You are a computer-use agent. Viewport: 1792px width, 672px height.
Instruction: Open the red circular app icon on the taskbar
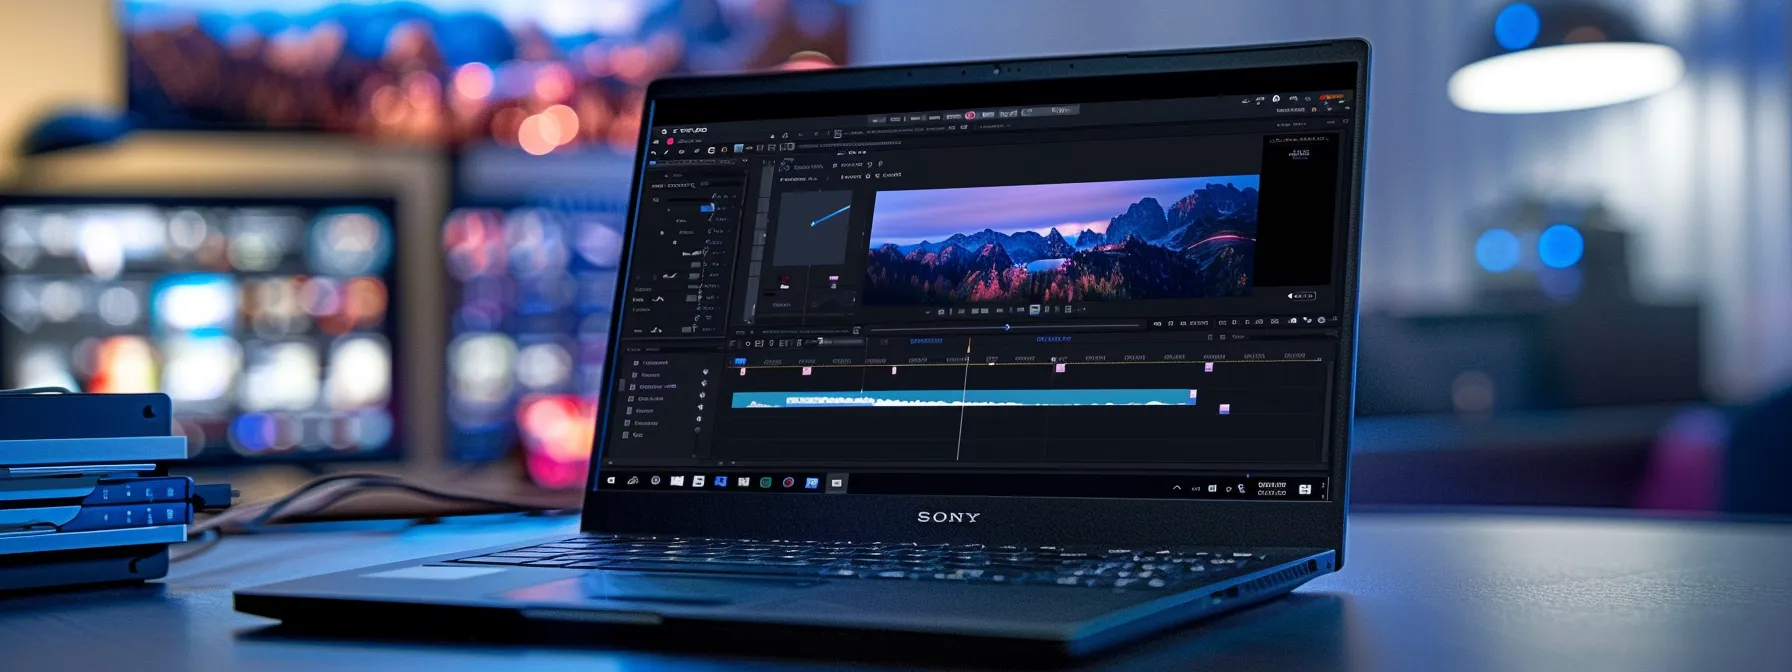tap(788, 482)
